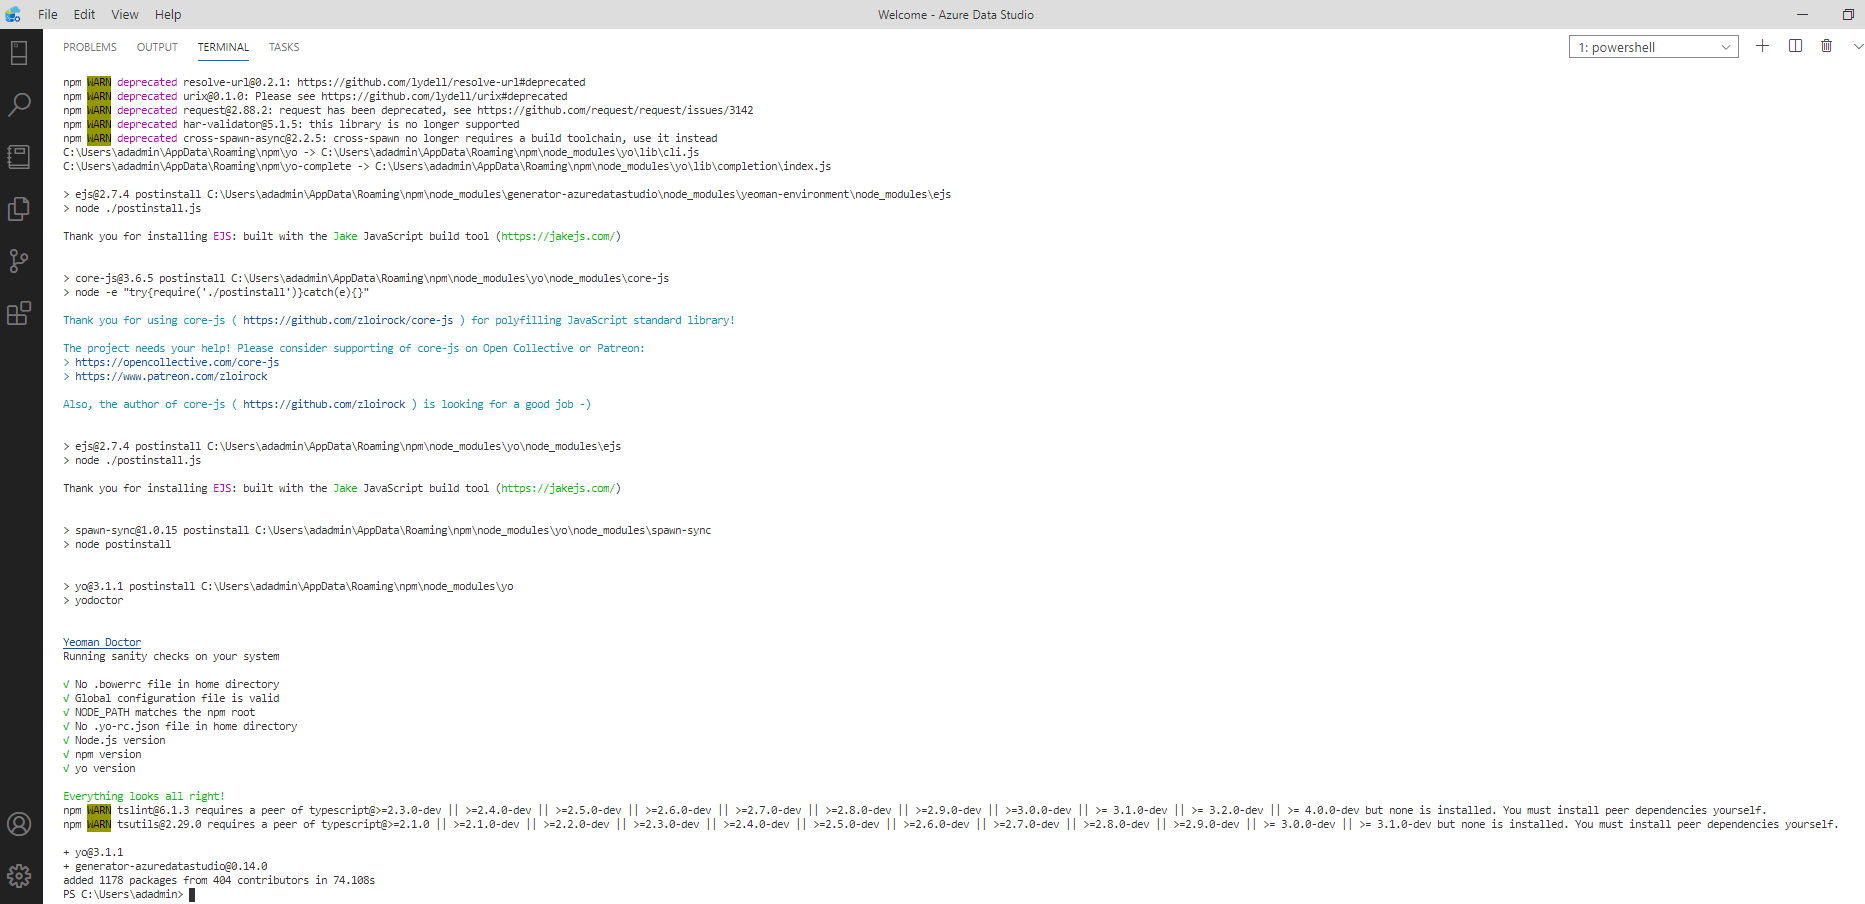The height and width of the screenshot is (904, 1865).
Task: Open the Accounts icon in the activity bar
Action: (19, 824)
